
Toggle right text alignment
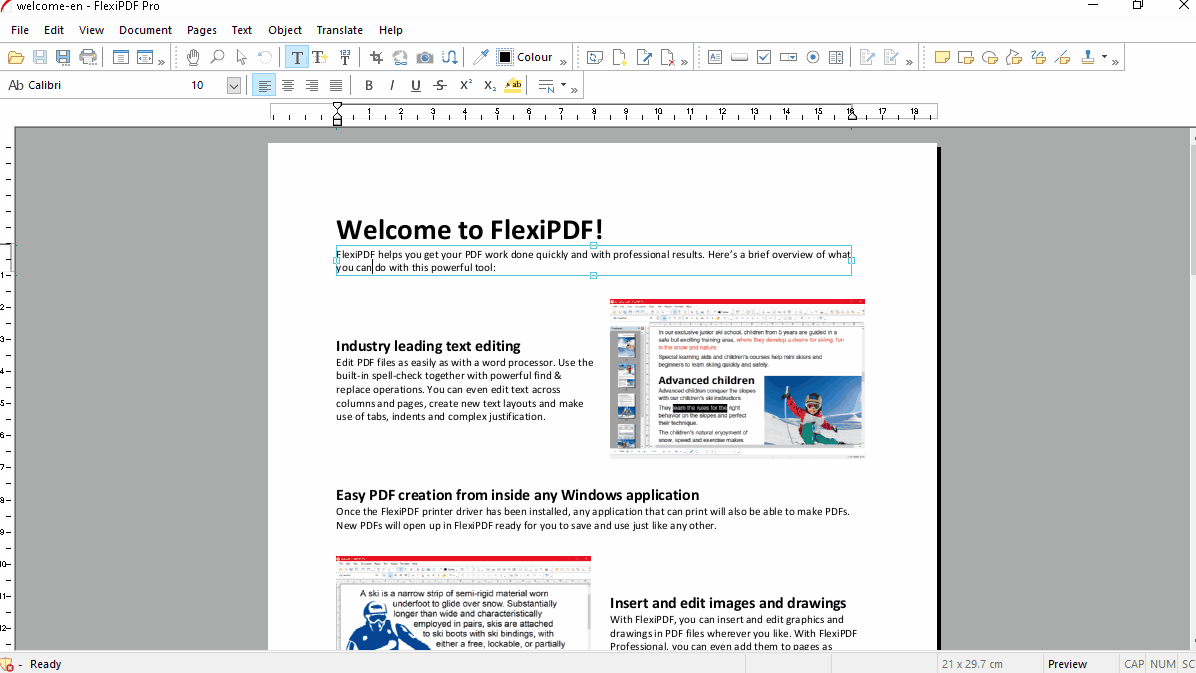[x=312, y=85]
